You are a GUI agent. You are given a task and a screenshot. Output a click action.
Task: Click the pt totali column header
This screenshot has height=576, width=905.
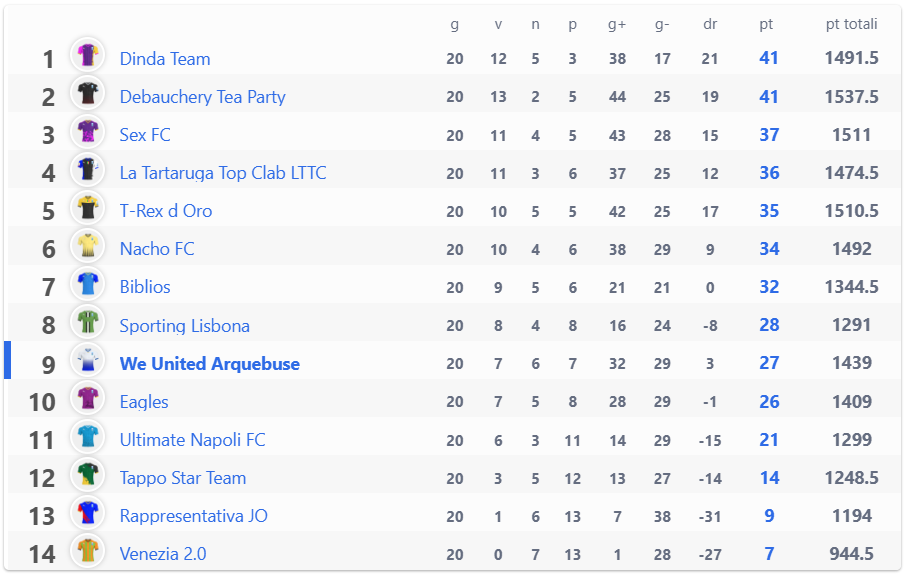click(x=851, y=24)
